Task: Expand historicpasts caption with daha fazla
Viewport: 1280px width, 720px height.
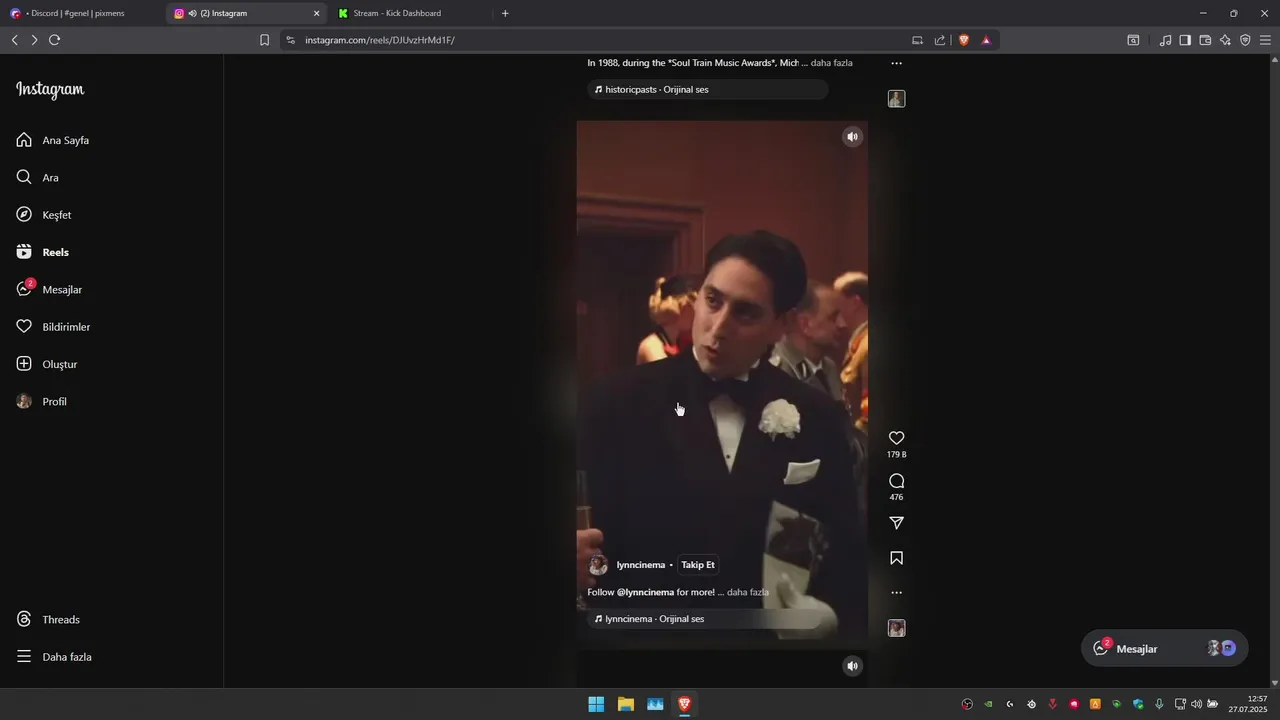Action: coord(832,63)
